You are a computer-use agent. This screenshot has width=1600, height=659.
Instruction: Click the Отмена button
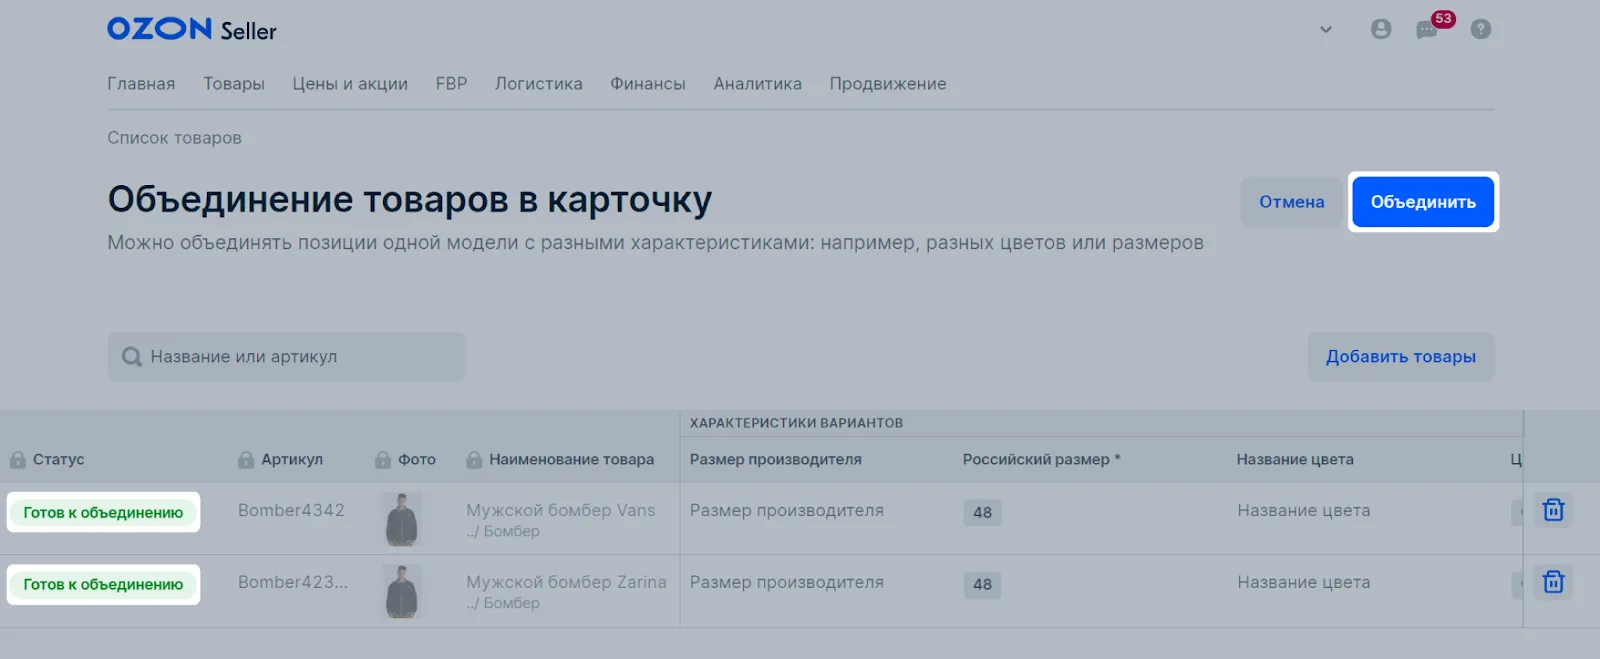click(x=1291, y=202)
